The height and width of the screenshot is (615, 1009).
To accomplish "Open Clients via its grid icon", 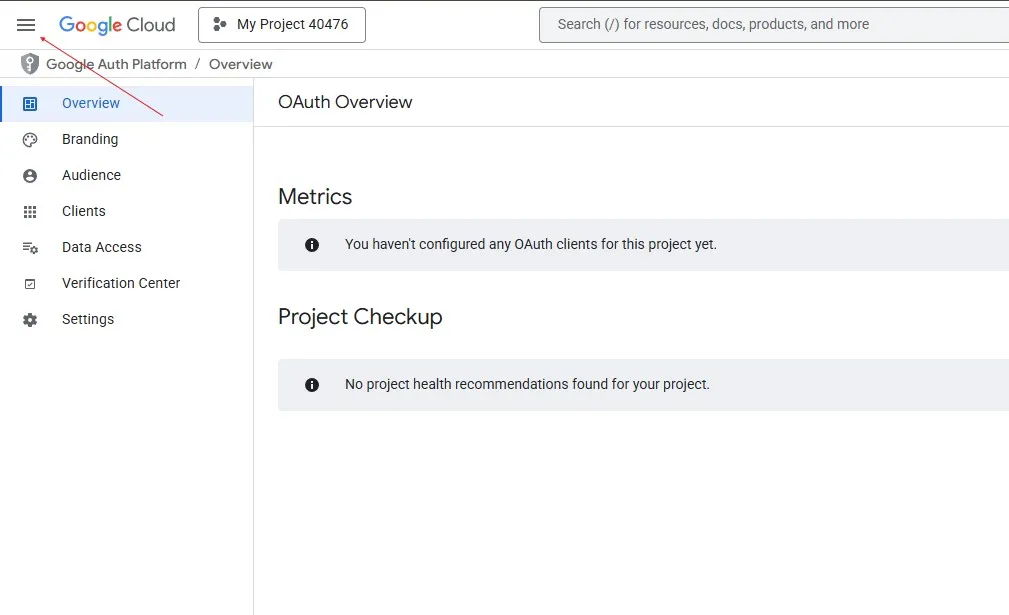I will [30, 212].
